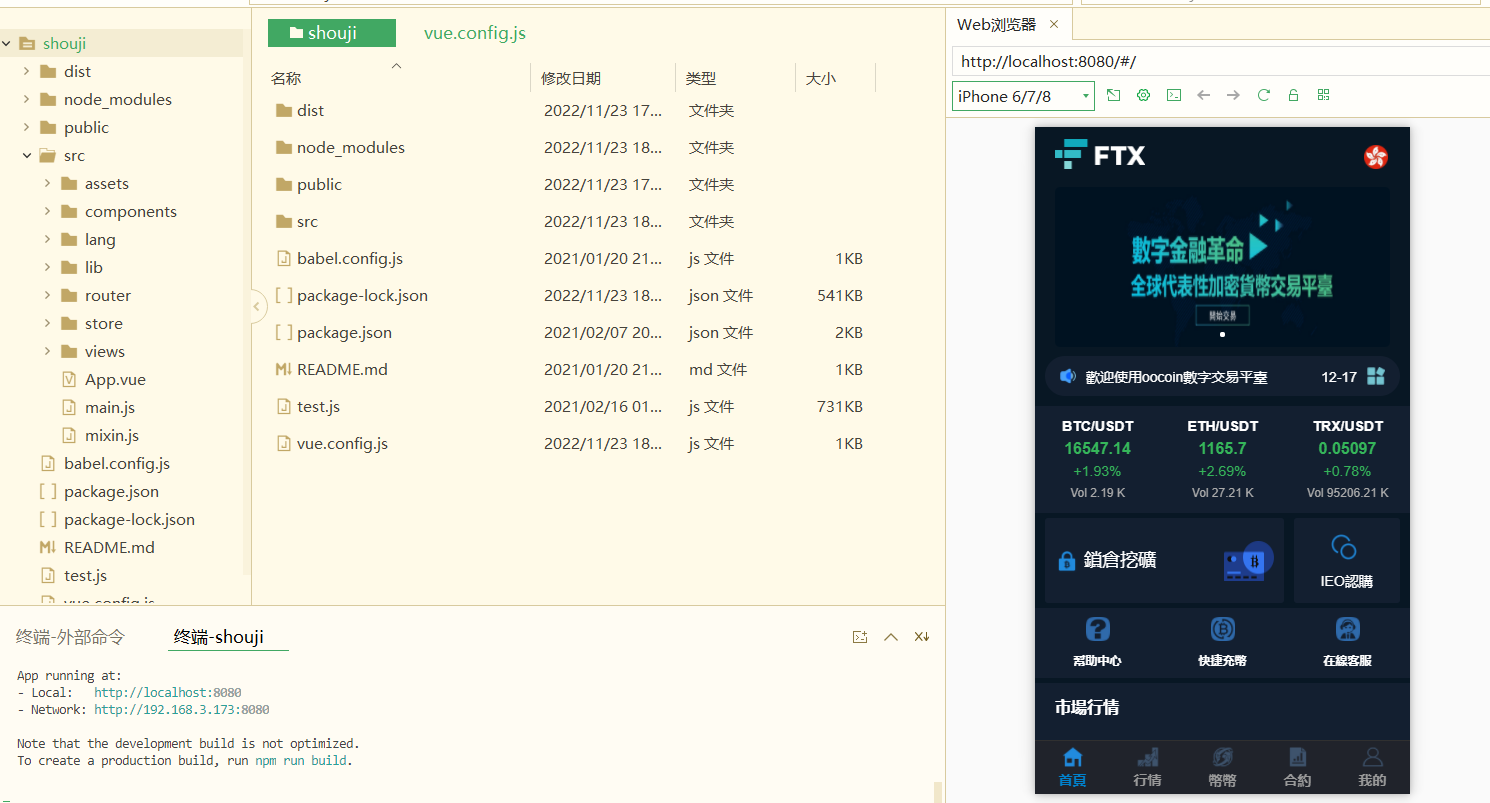
Task: Open the QR code icon in browser toolbar
Action: click(x=1323, y=95)
